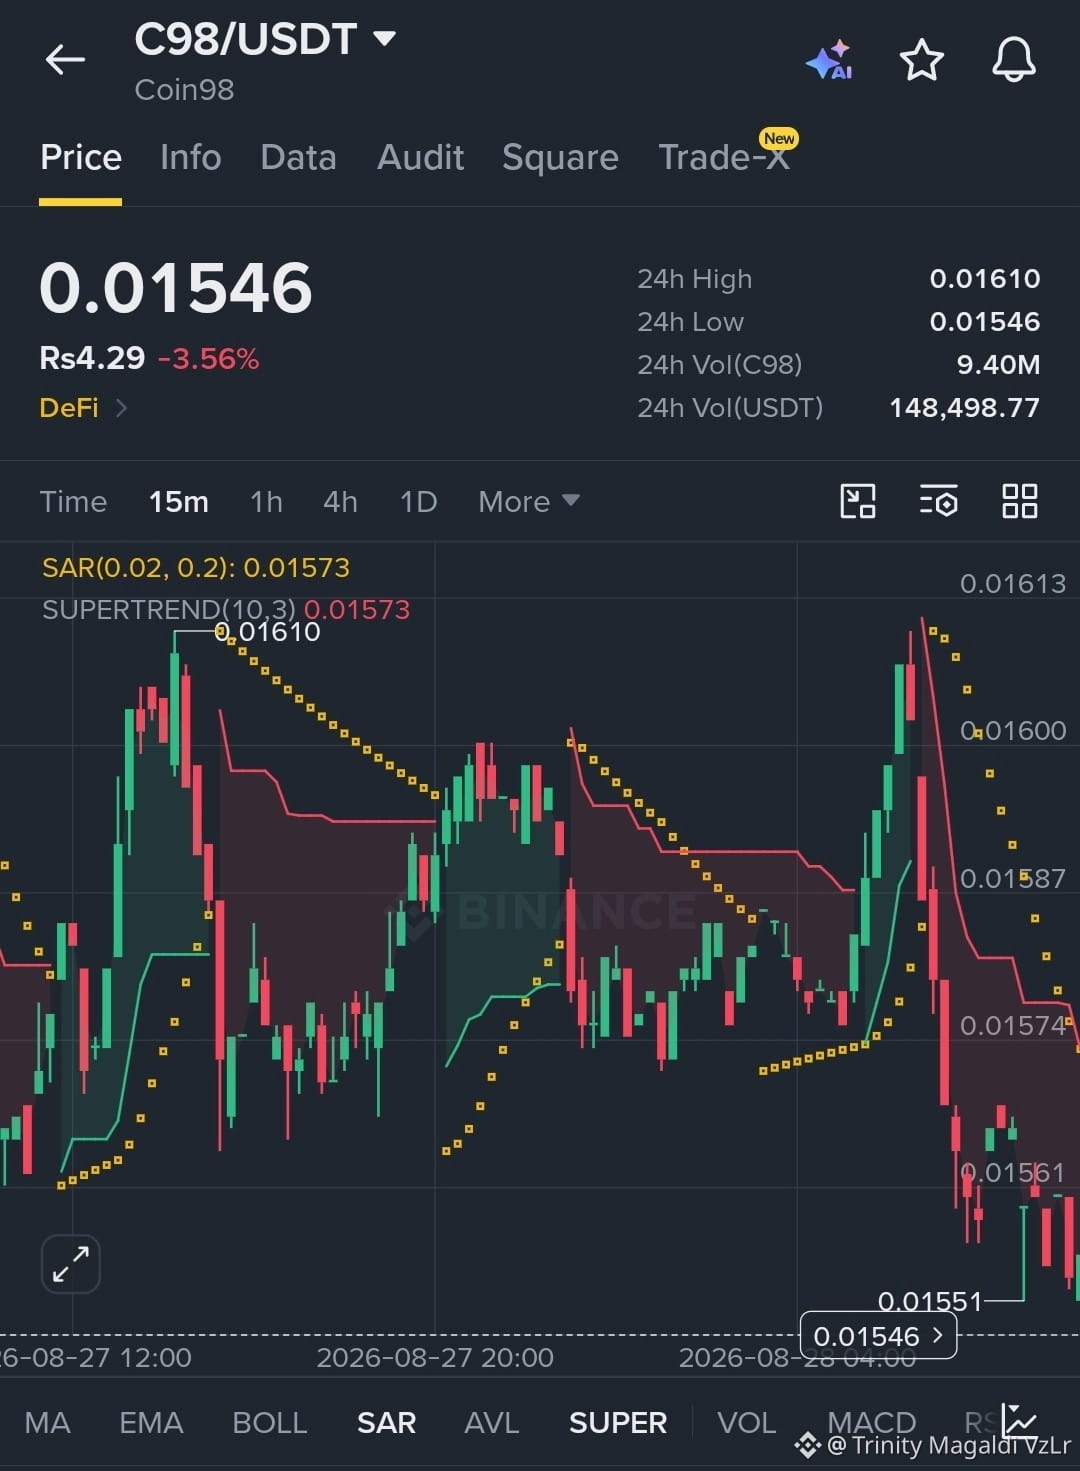This screenshot has height=1471, width=1080.
Task: Open the chart drawing tools icon
Action: coord(858,501)
